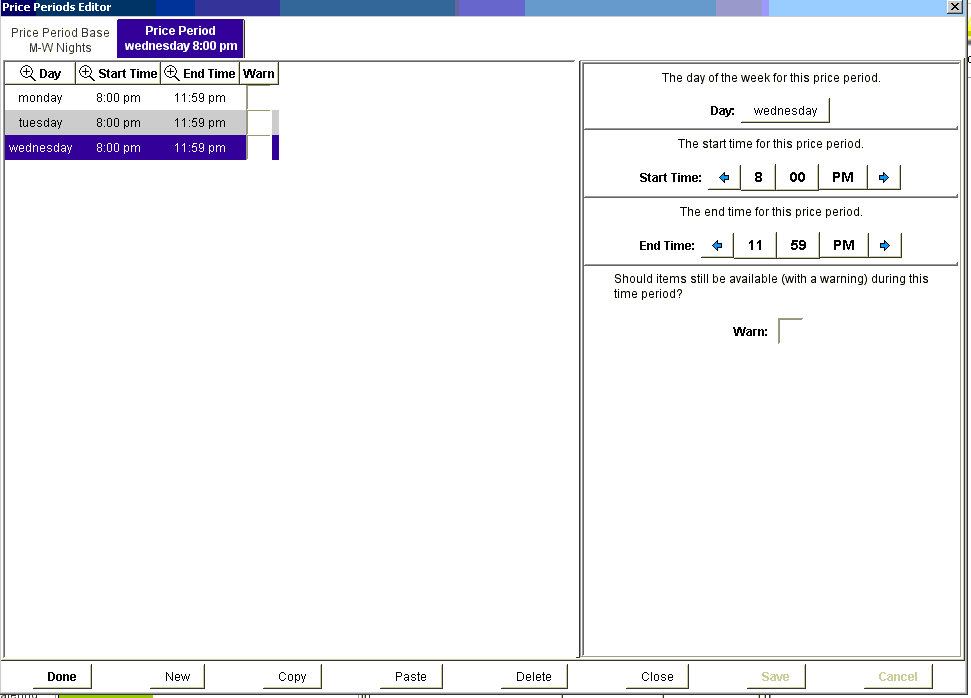Increase Start Time with the right arrow

[884, 178]
